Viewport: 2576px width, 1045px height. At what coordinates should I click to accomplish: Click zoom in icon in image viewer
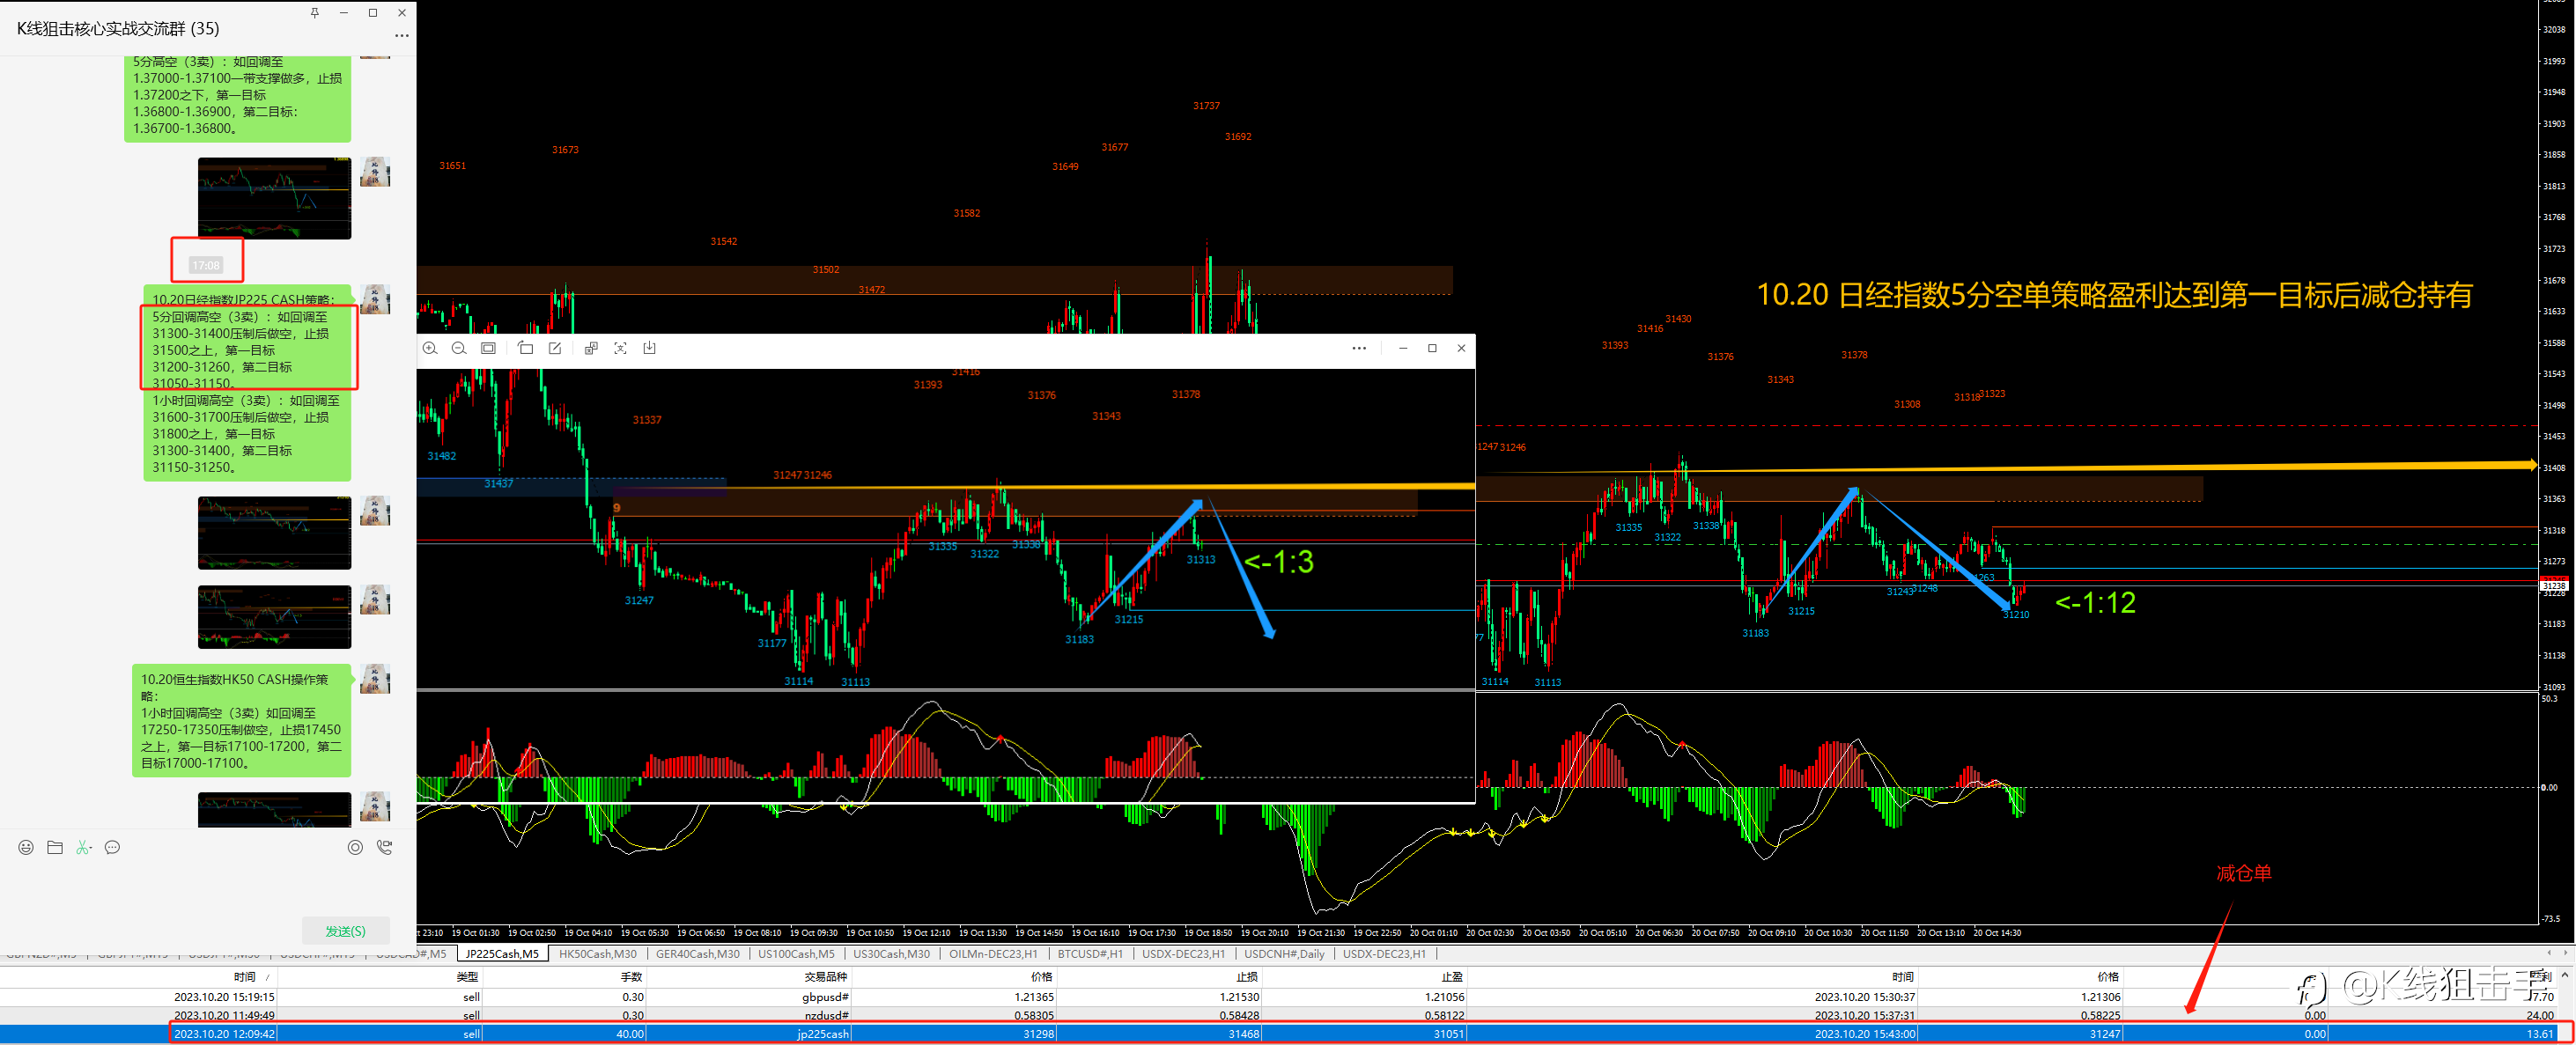pos(430,348)
